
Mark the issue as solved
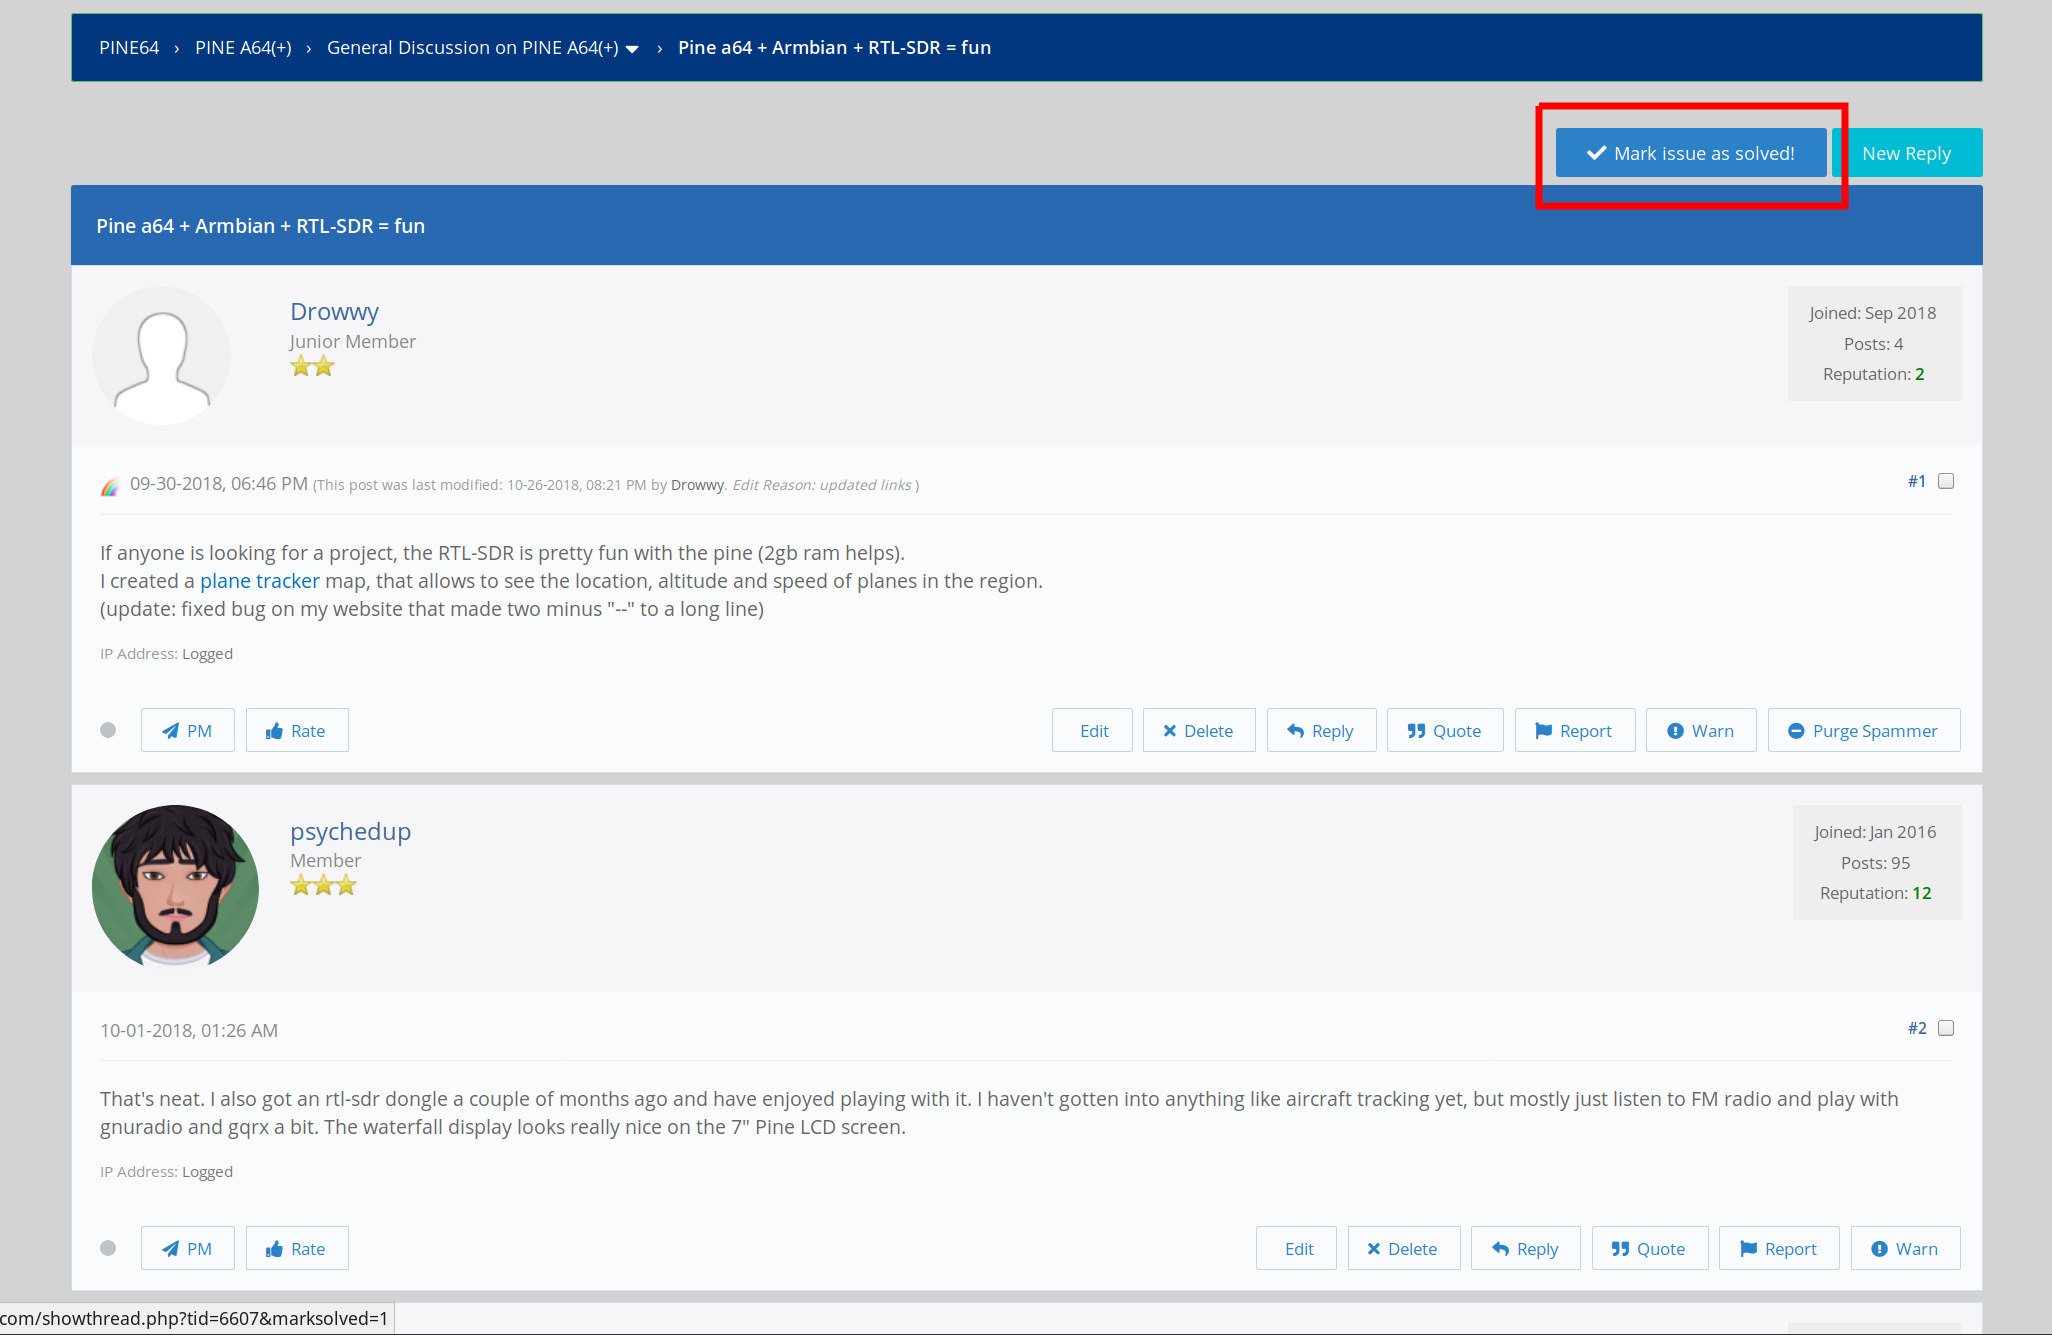1690,154
